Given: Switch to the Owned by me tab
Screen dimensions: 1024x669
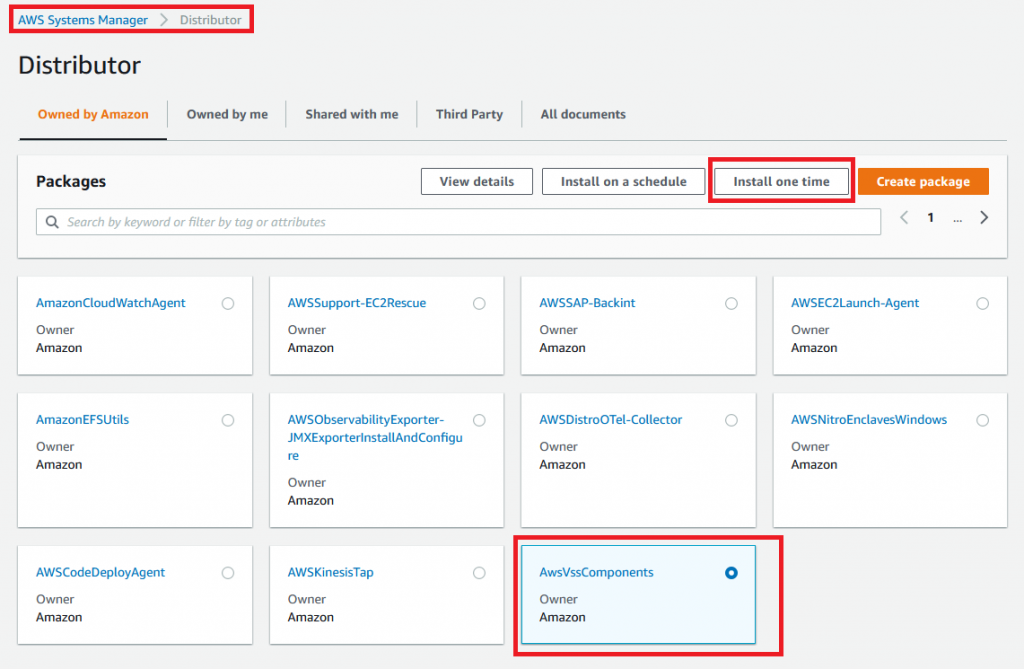Looking at the screenshot, I should pyautogui.click(x=227, y=114).
